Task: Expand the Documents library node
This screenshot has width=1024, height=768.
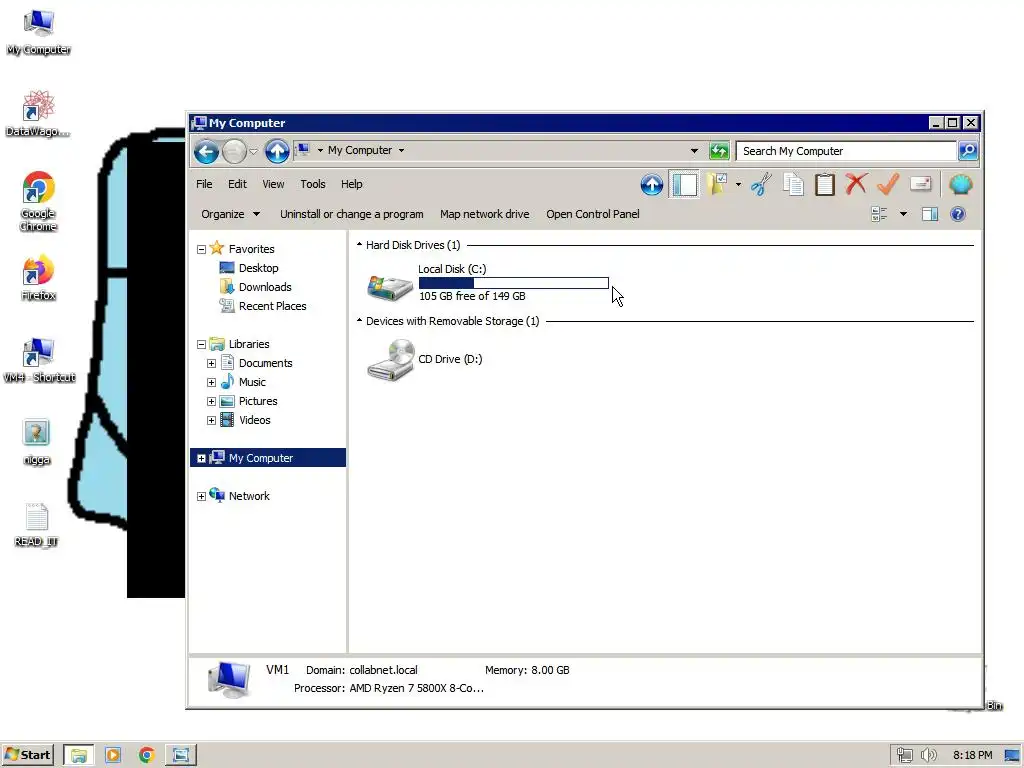Action: pyautogui.click(x=212, y=363)
